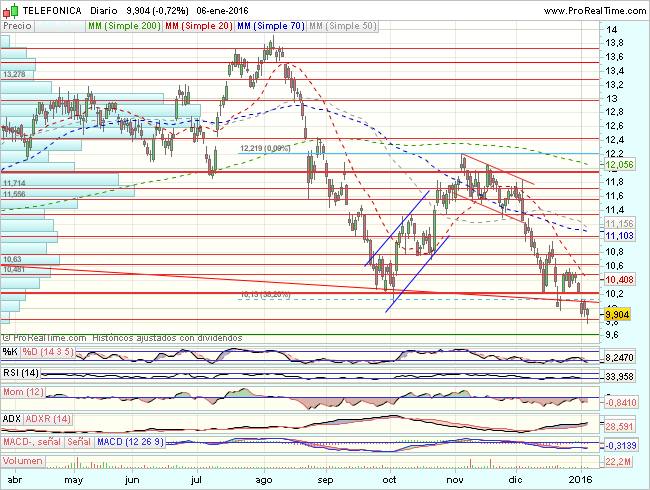Click the 9,6 price axis label

[x=614, y=335]
